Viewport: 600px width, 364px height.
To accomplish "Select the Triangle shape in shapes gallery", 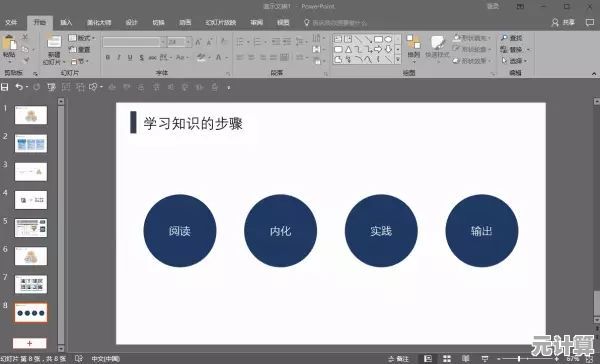I will [348, 49].
